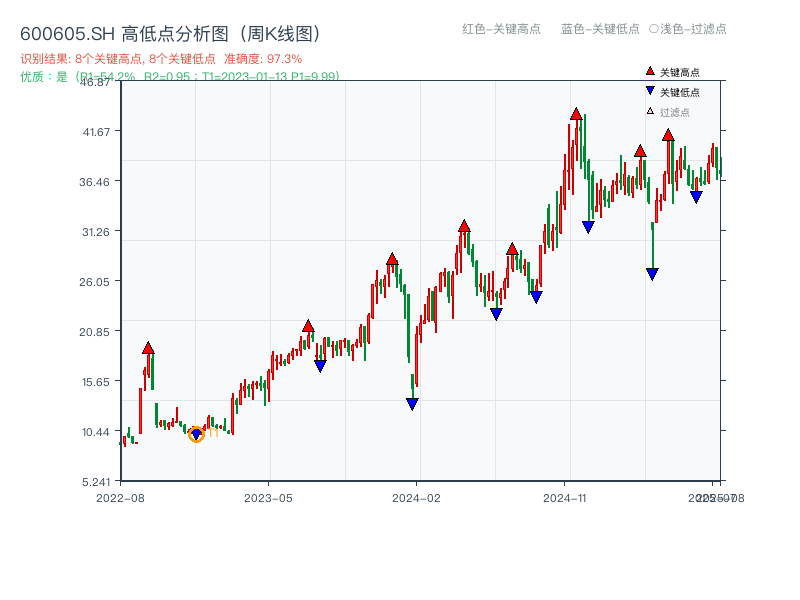Select blue low-point triangle in mid-2023 near 17
800x600 pixels.
(x=320, y=366)
